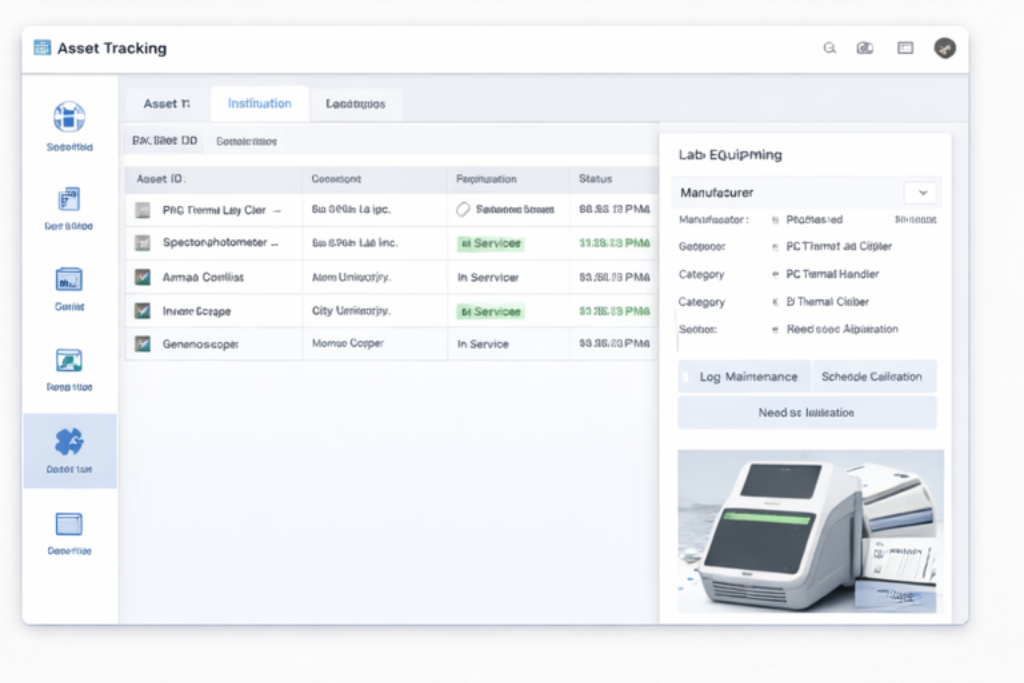Click the user avatar icon top right

(x=944, y=47)
